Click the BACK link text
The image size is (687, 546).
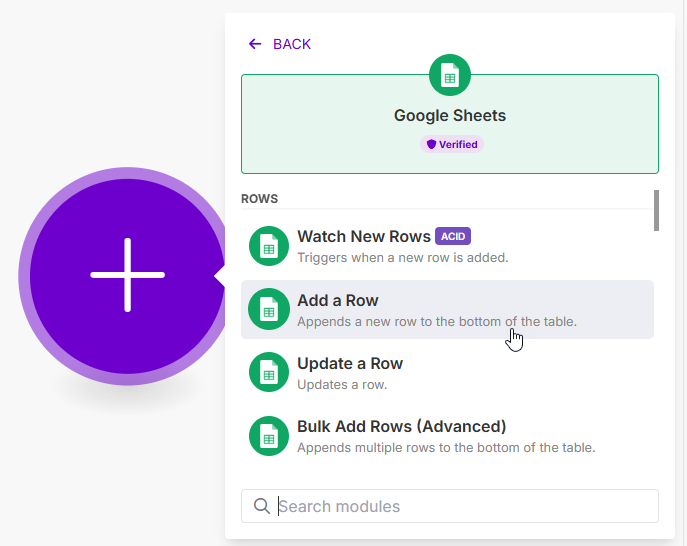pos(292,44)
